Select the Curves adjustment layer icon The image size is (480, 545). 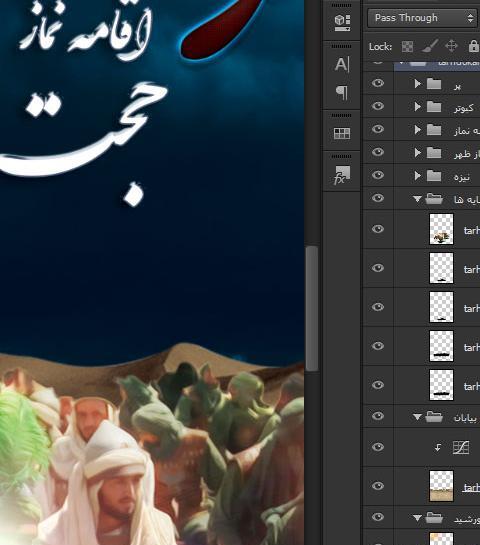point(461,447)
